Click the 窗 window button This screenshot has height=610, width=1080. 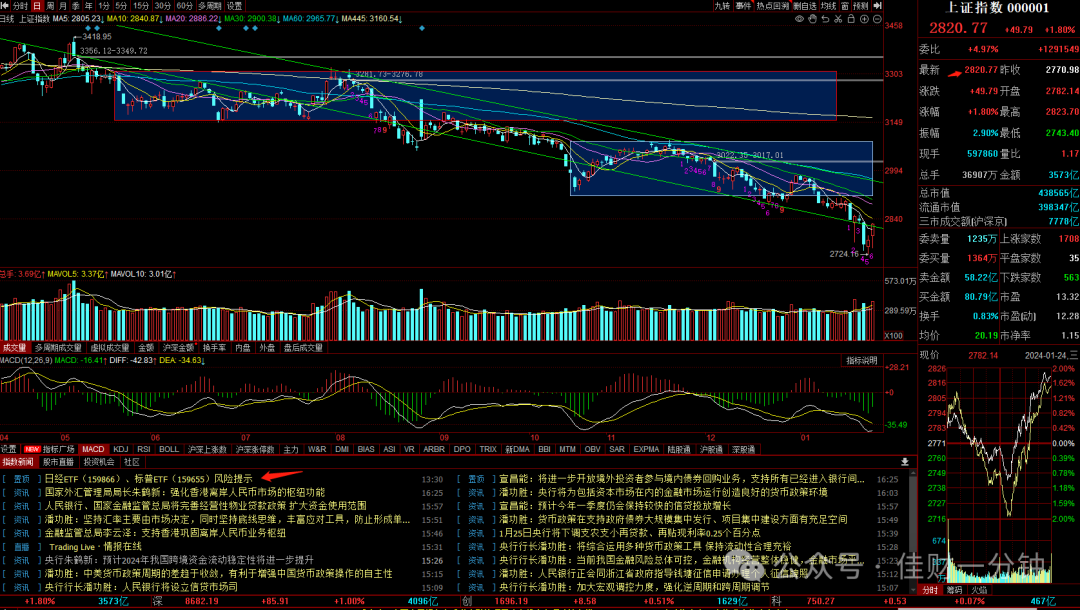pos(844,6)
